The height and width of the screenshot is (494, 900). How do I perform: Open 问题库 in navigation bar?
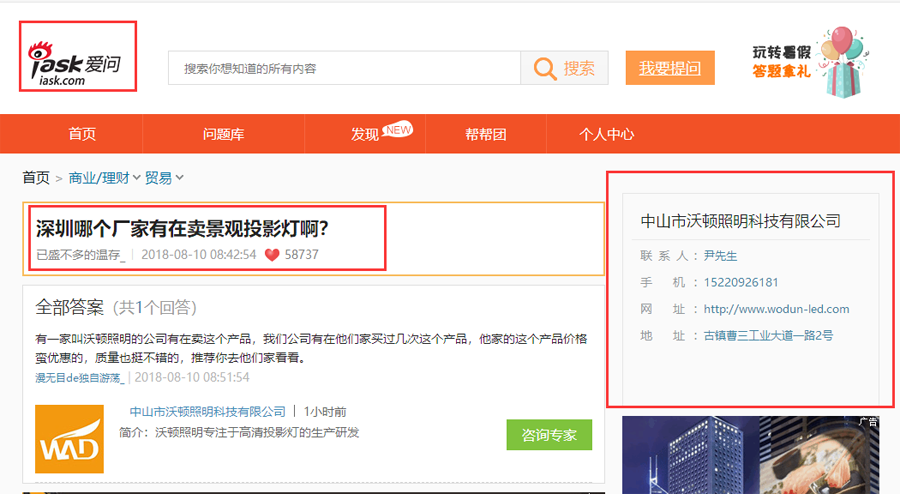pyautogui.click(x=223, y=134)
